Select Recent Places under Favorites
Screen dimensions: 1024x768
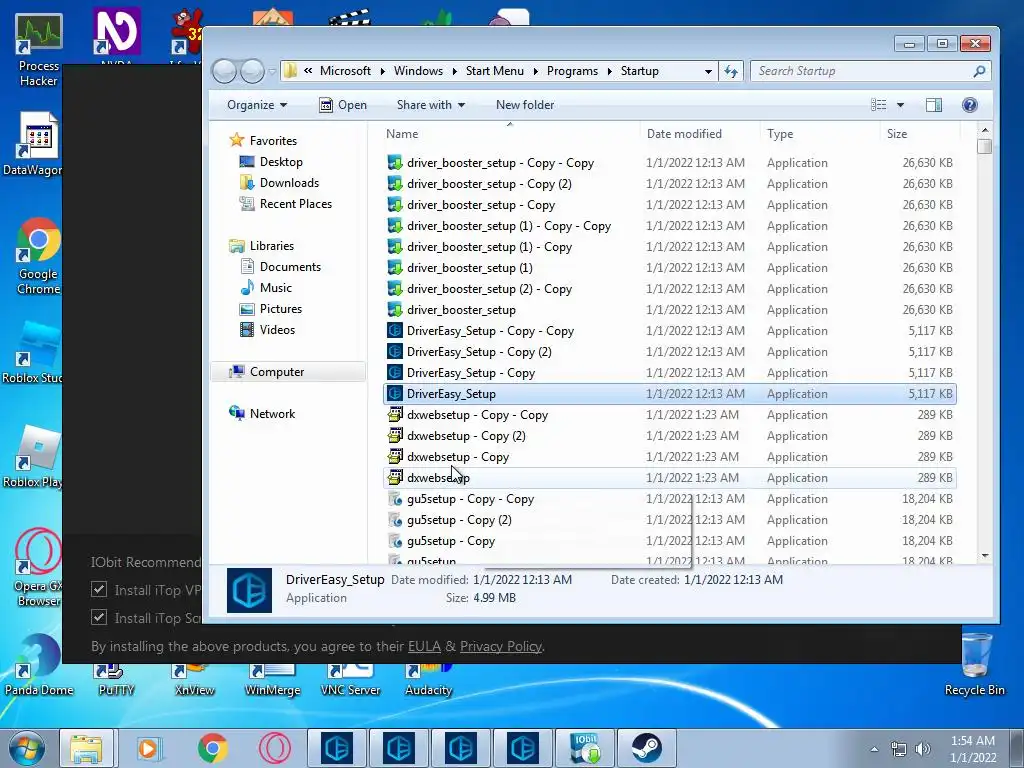295,204
